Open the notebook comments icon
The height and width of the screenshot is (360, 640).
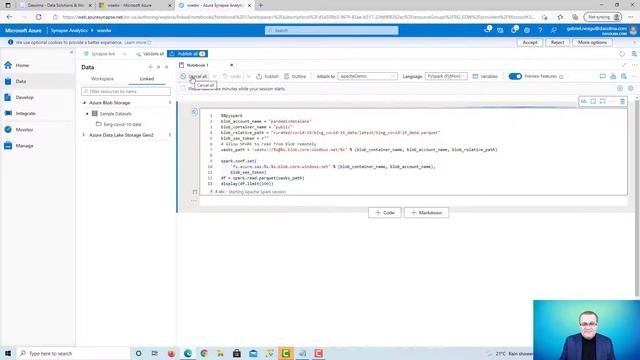point(602,76)
